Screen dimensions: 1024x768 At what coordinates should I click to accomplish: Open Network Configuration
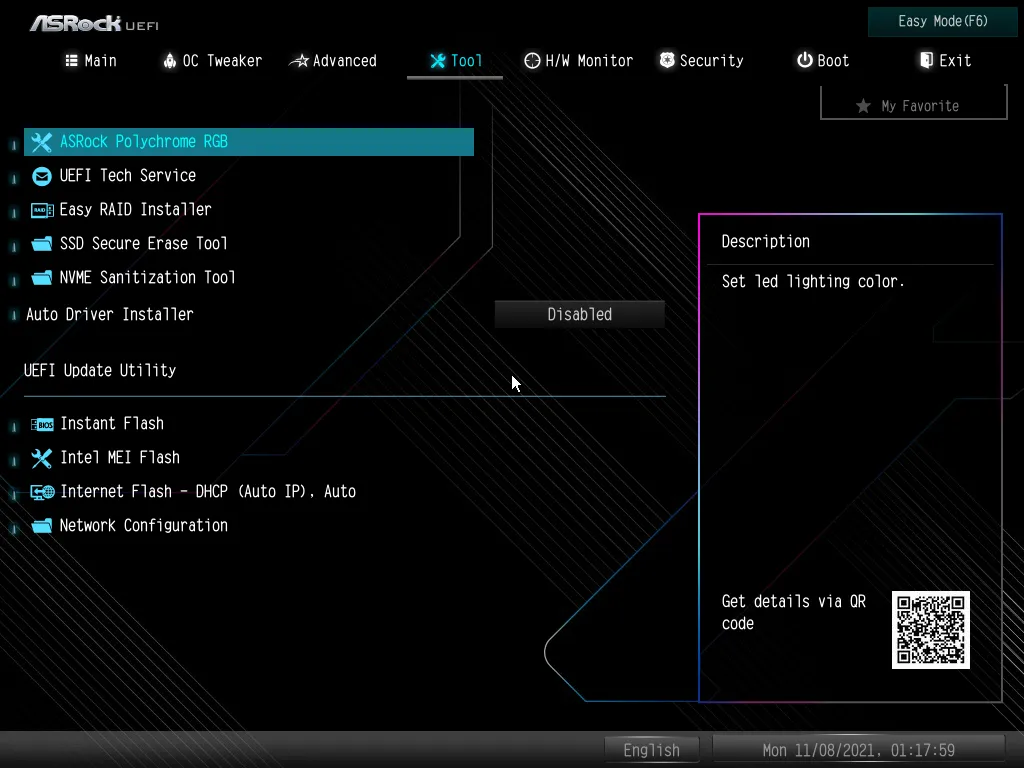pyautogui.click(x=144, y=526)
